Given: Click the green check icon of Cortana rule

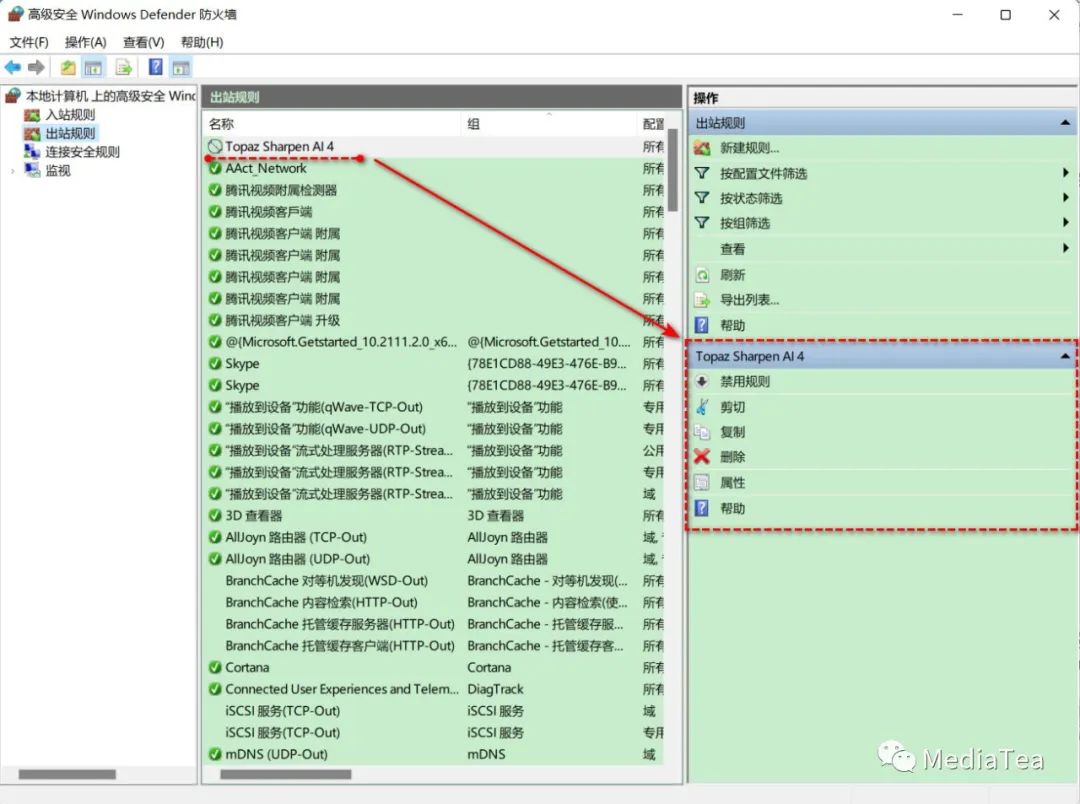Looking at the screenshot, I should pyautogui.click(x=215, y=667).
